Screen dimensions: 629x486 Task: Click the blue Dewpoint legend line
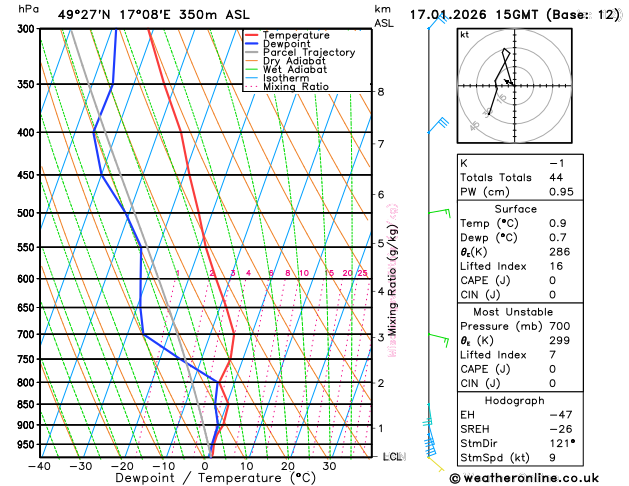coord(252,44)
